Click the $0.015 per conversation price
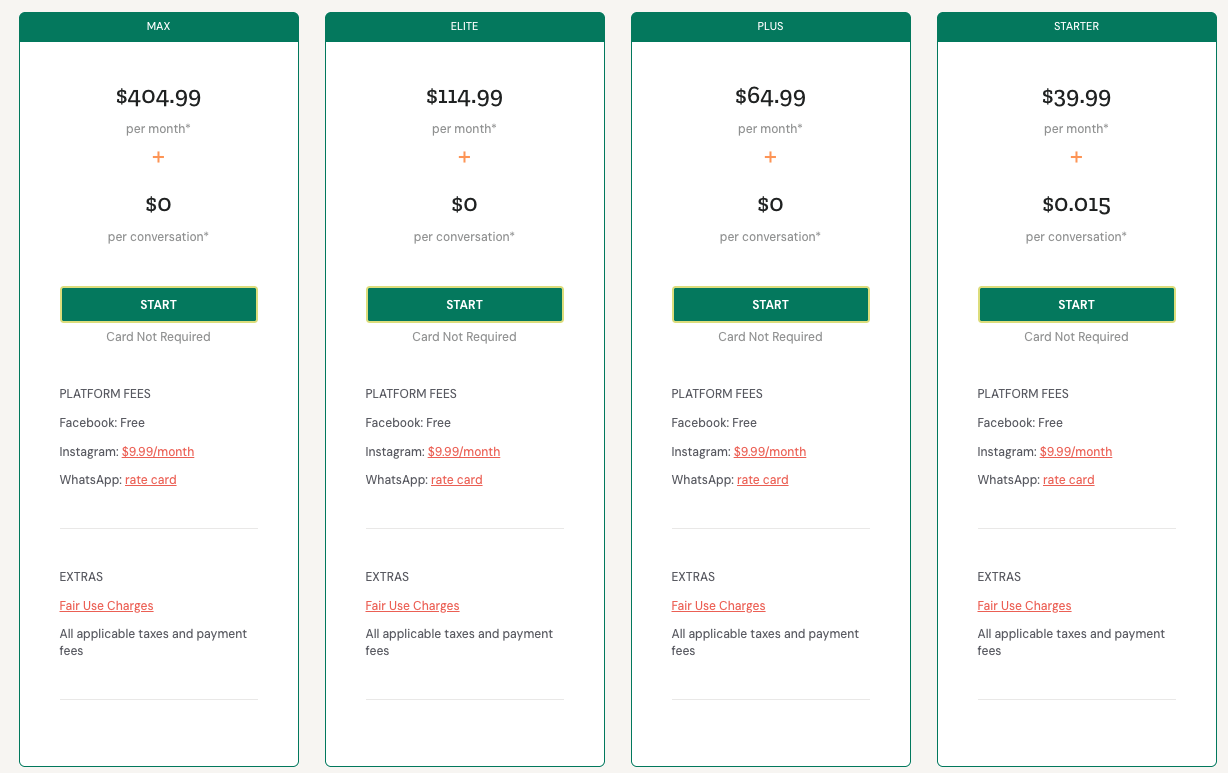 click(1076, 205)
